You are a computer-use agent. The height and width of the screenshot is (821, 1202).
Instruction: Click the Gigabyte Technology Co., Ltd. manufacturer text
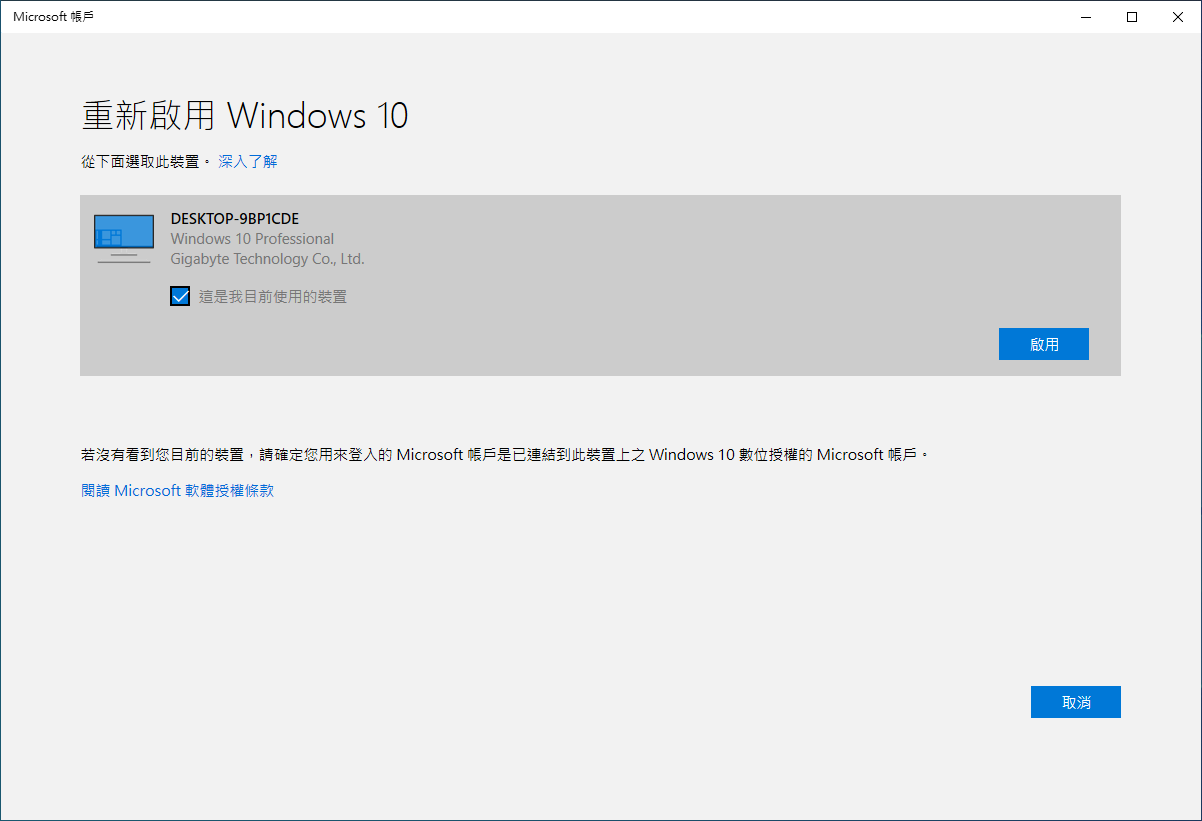pyautogui.click(x=266, y=258)
